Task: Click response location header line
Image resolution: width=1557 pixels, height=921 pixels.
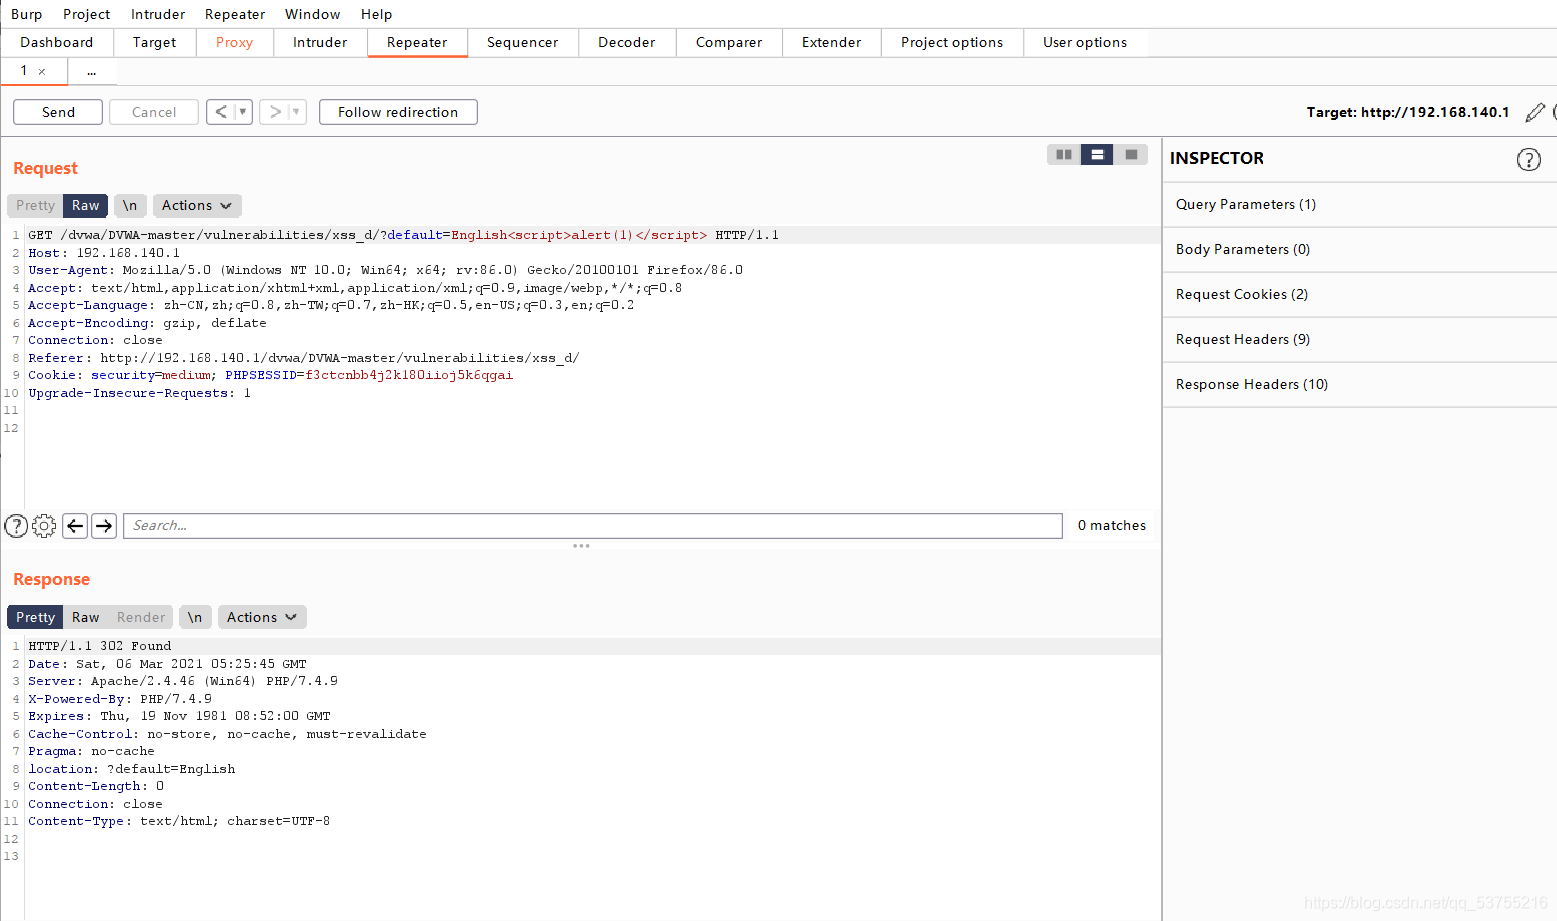Action: (x=132, y=769)
